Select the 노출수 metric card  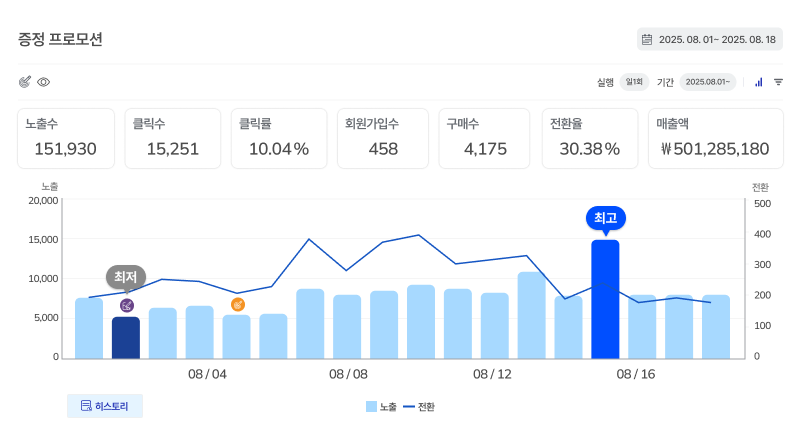(x=66, y=138)
